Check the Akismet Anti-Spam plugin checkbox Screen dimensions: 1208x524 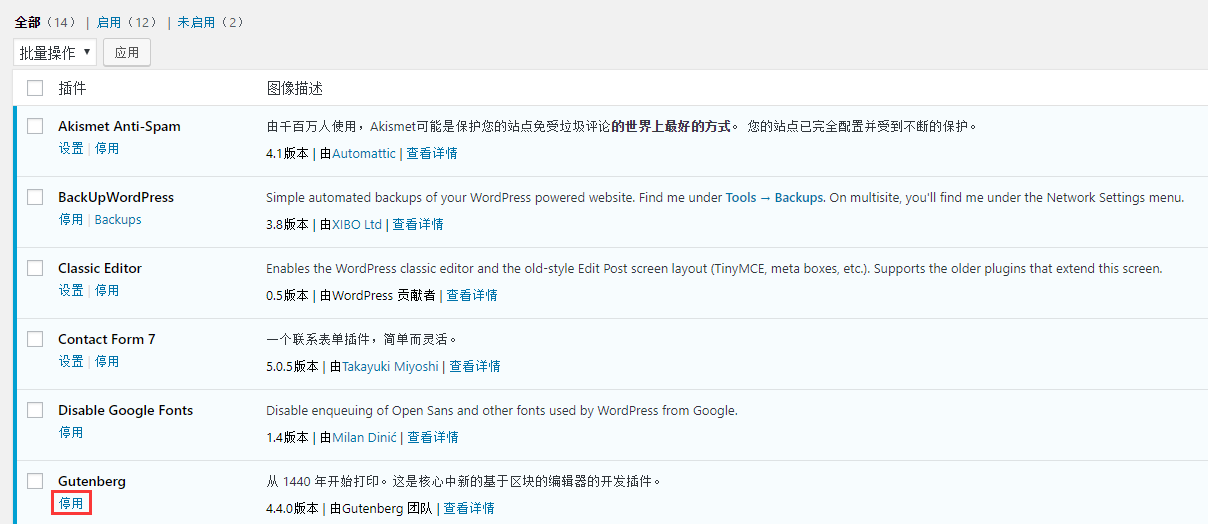pyautogui.click(x=35, y=126)
